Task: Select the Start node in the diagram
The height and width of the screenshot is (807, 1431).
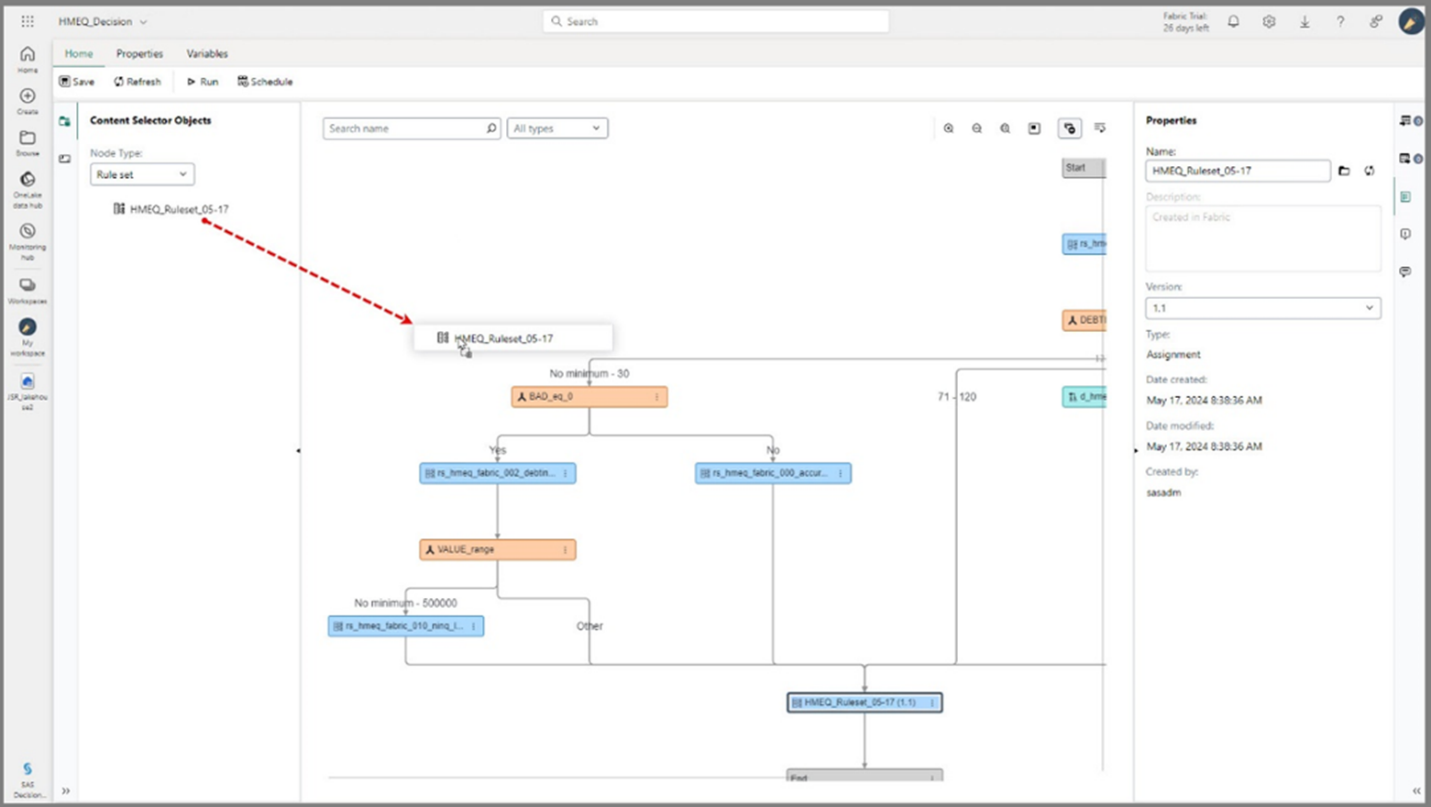Action: 1084,168
